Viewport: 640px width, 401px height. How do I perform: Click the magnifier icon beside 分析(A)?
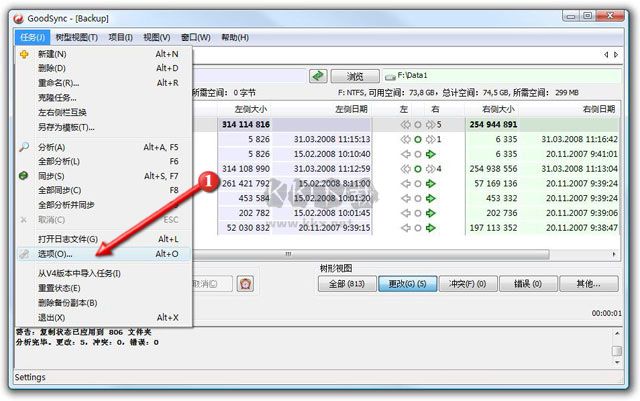pyautogui.click(x=24, y=147)
